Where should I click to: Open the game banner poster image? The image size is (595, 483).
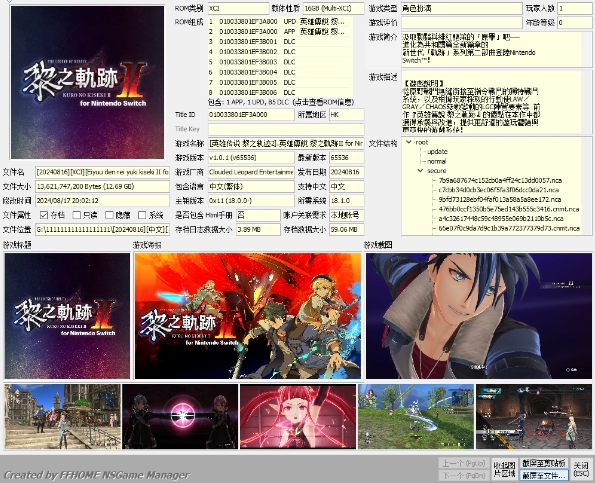pyautogui.click(x=248, y=316)
